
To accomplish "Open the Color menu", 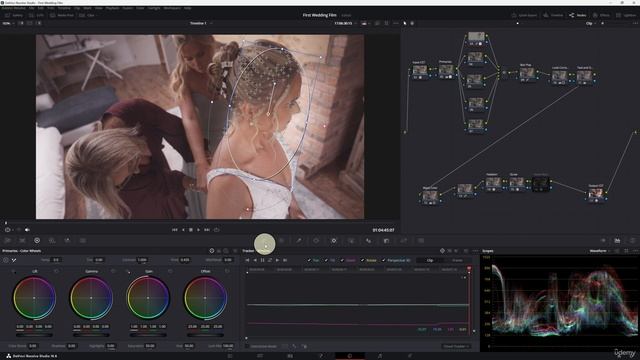I will click(x=140, y=8).
